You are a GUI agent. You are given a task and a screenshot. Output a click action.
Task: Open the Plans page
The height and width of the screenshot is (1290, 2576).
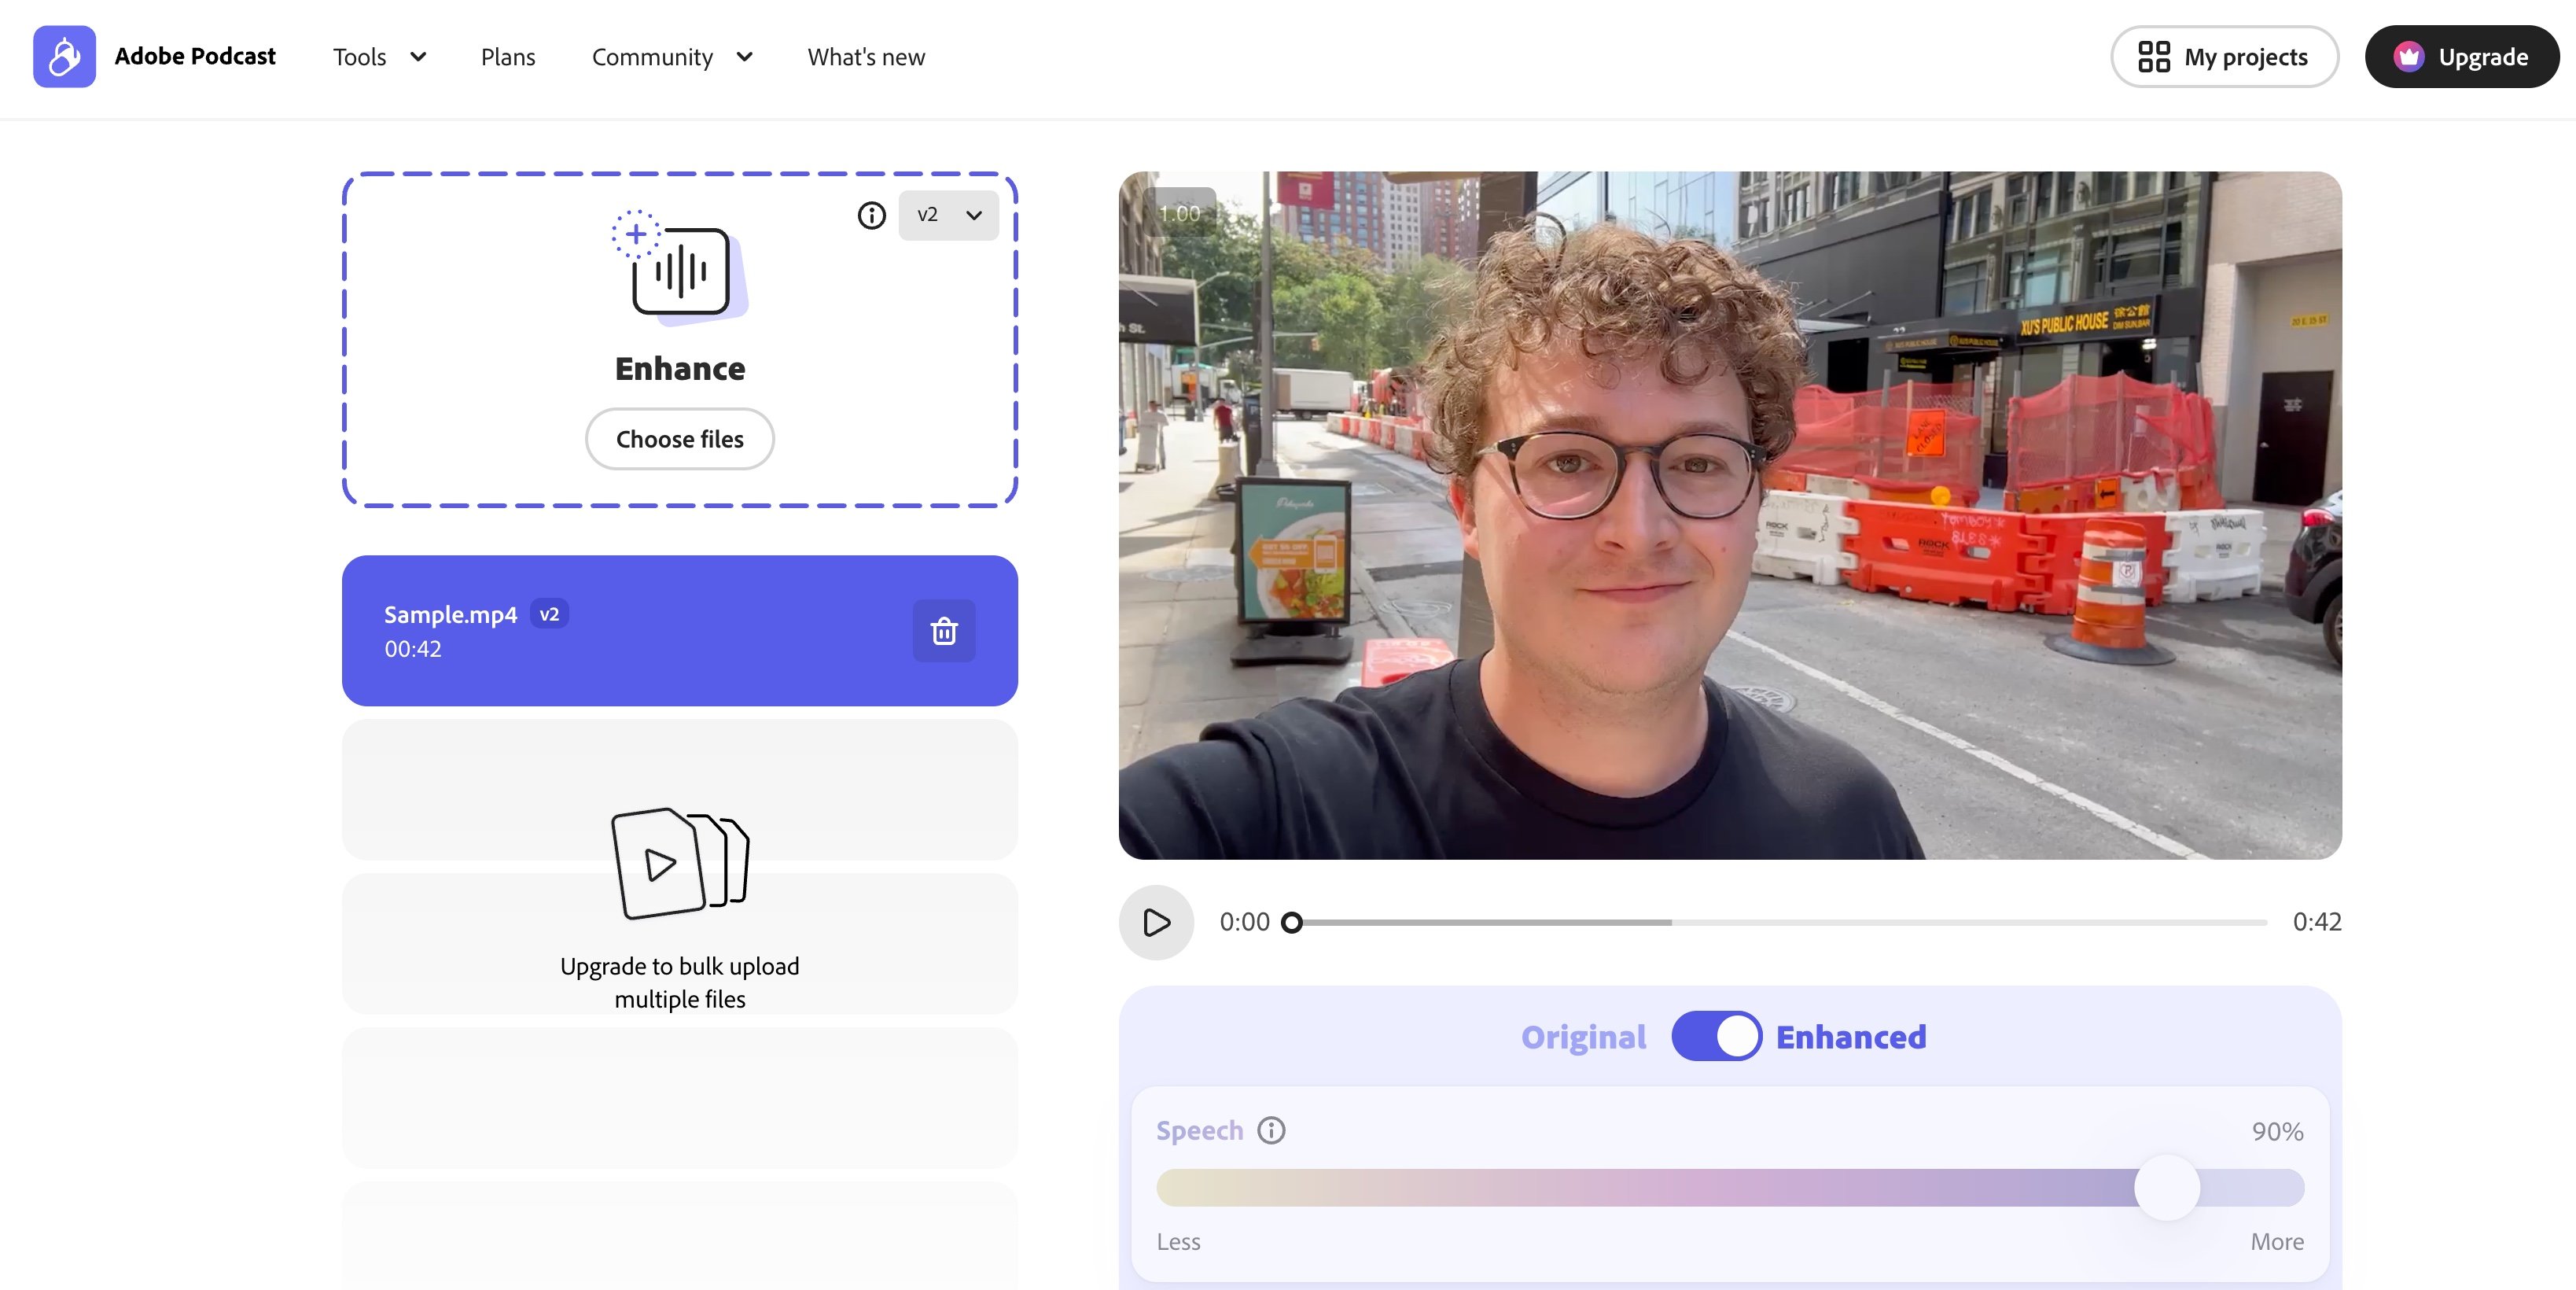pyautogui.click(x=508, y=57)
